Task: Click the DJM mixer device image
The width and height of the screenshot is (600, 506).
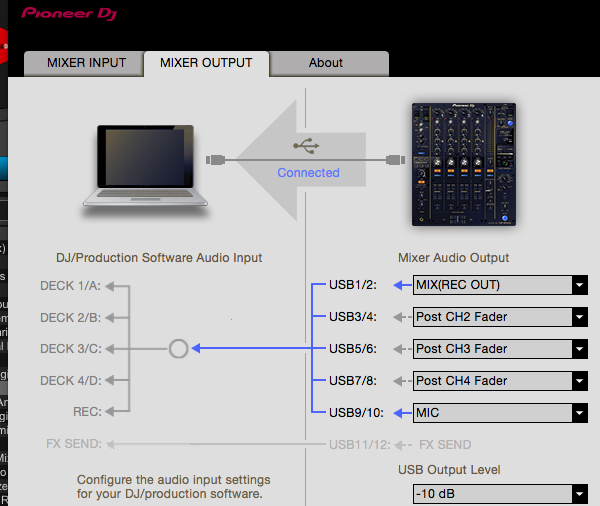Action: [x=464, y=164]
